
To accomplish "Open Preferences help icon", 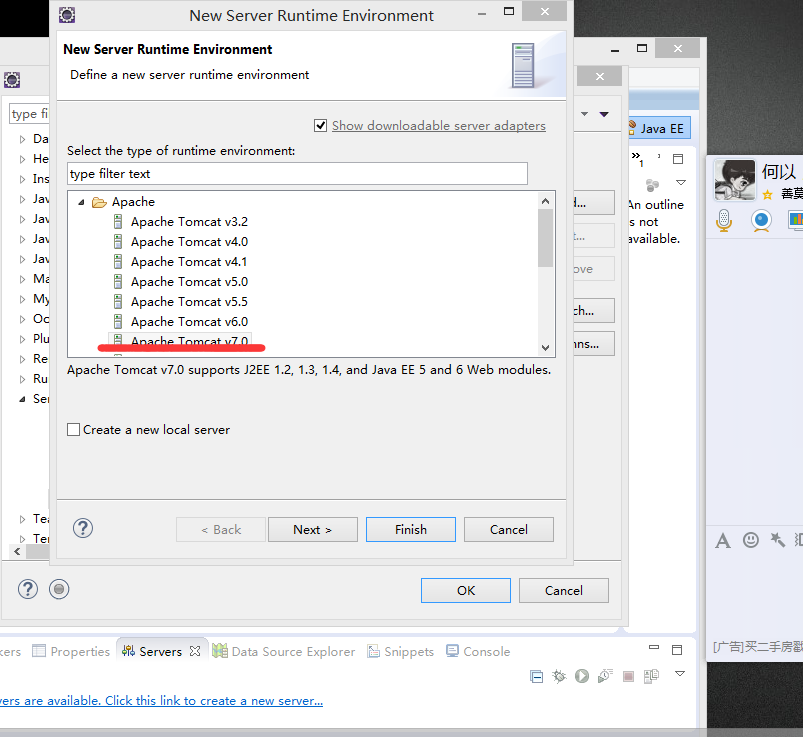I will pos(28,589).
